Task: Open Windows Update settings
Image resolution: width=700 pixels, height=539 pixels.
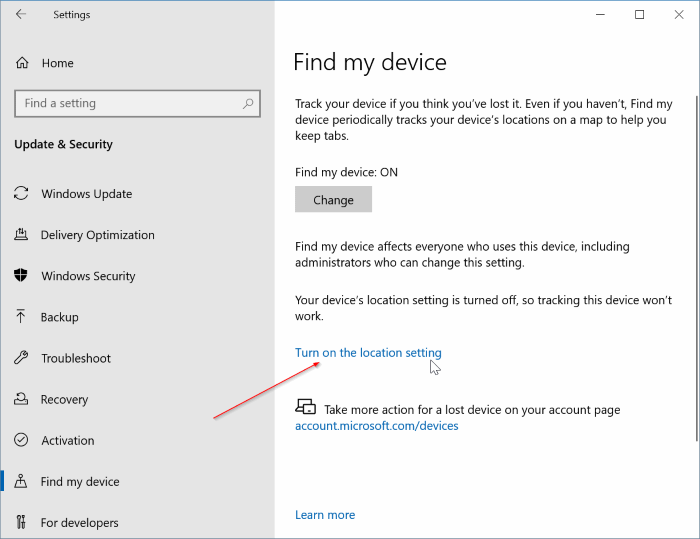Action: 87,194
